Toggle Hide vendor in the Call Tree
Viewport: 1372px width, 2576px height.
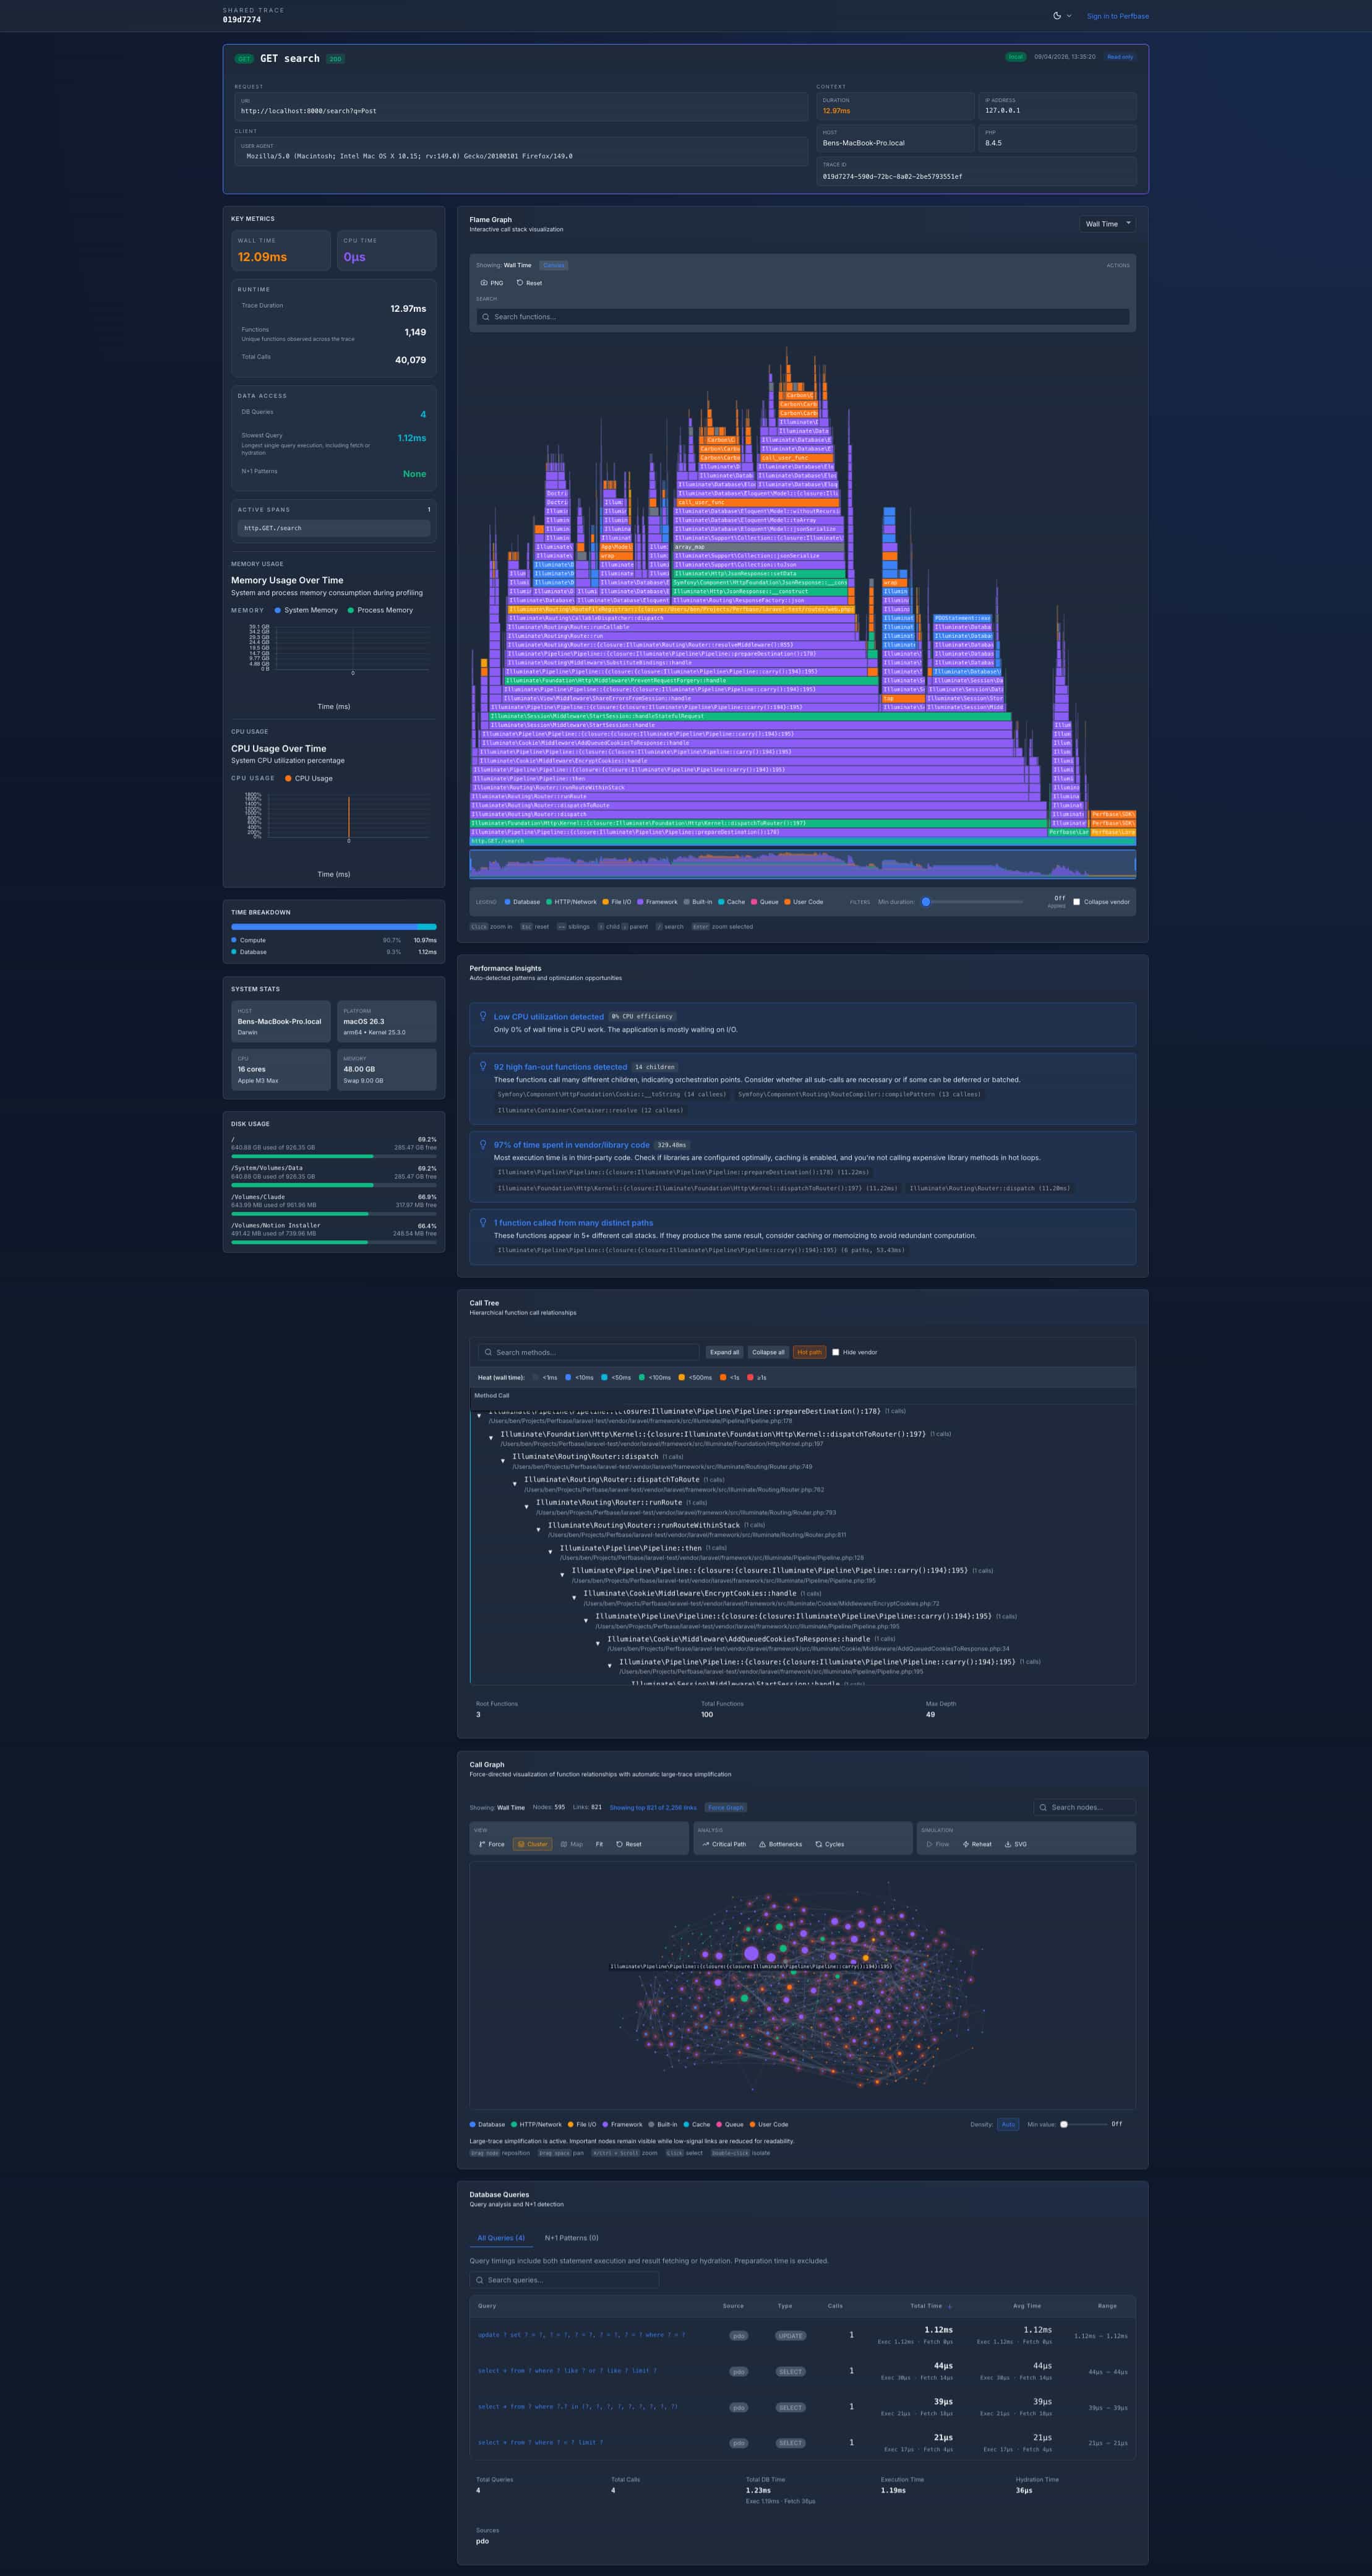pyautogui.click(x=837, y=1352)
